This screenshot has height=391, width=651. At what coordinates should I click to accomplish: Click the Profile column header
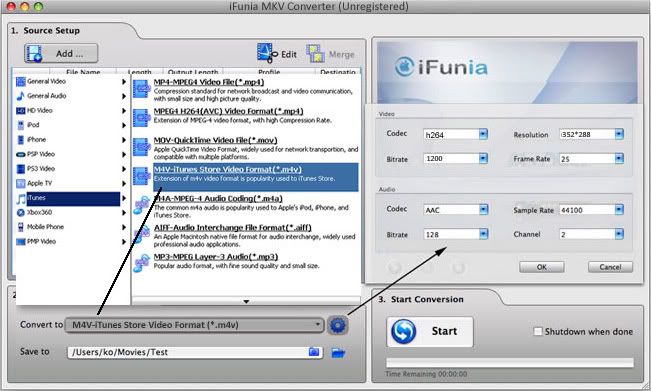pos(269,72)
